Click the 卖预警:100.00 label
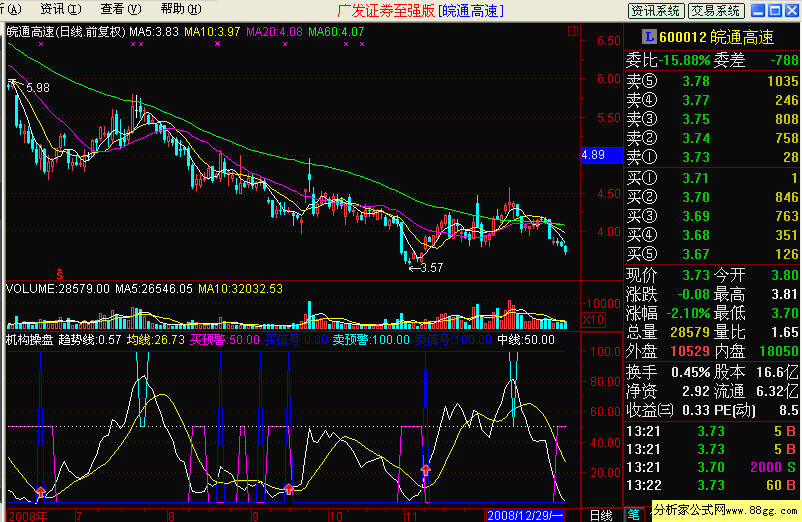Image resolution: width=802 pixels, height=522 pixels. pyautogui.click(x=371, y=339)
